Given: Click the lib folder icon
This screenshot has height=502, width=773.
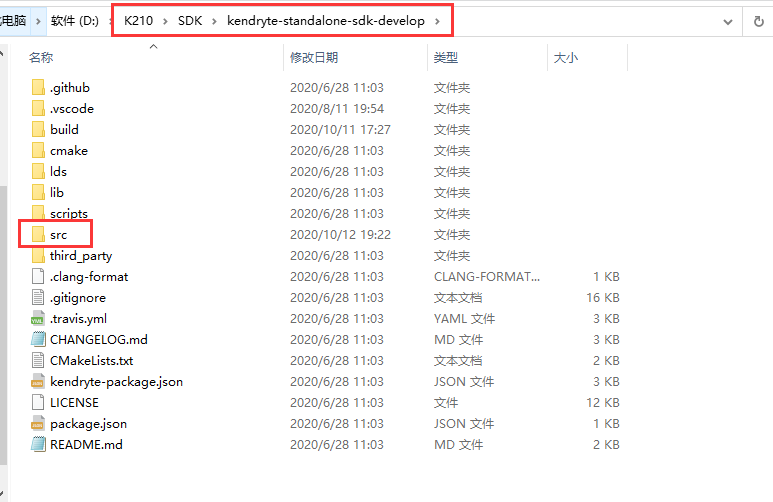Looking at the screenshot, I should coord(38,192).
